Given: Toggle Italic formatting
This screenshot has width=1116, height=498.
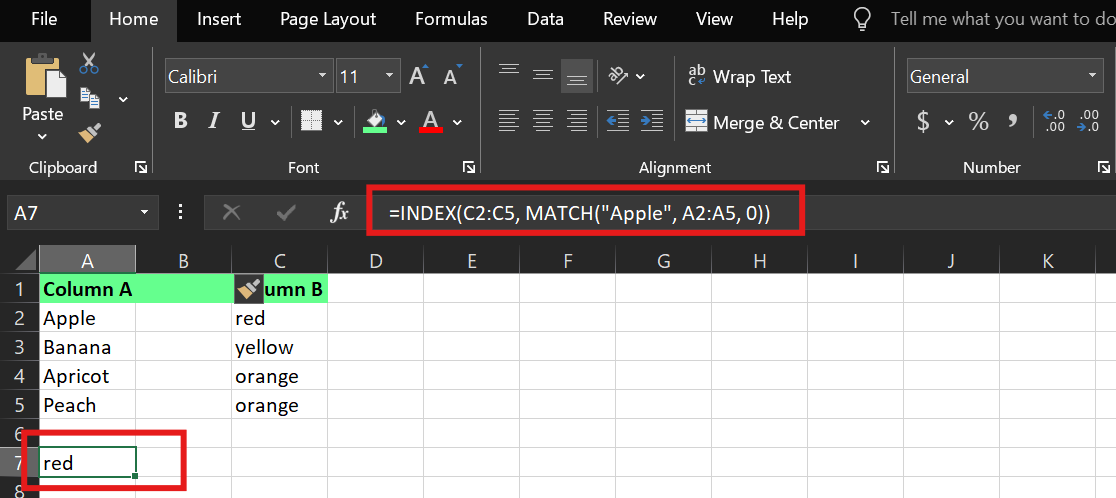Looking at the screenshot, I should coord(213,122).
